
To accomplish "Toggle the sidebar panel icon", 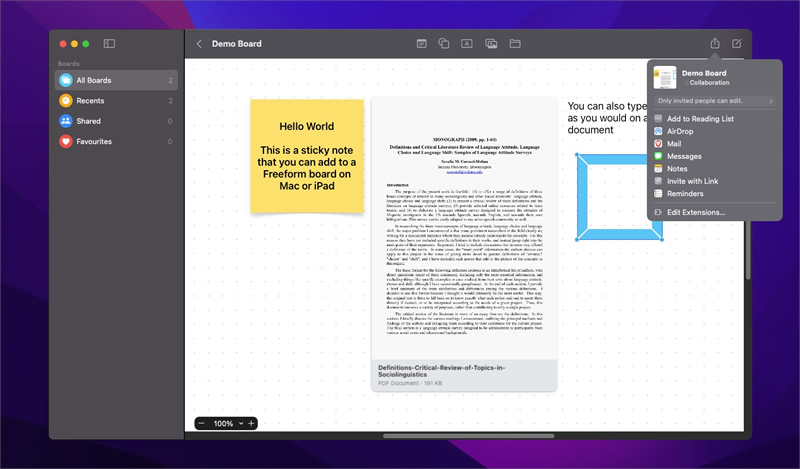I will pyautogui.click(x=109, y=44).
